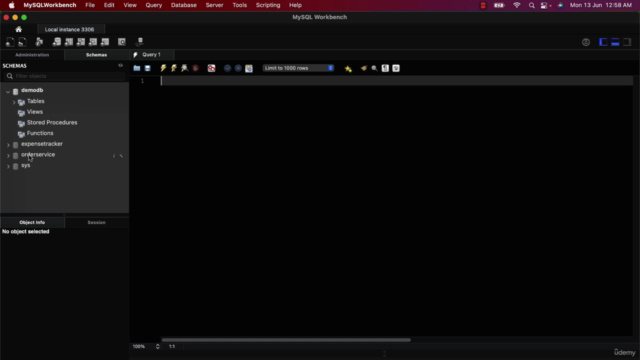Toggle bottom output panel visibility
640x360 pixels.
(x=615, y=42)
